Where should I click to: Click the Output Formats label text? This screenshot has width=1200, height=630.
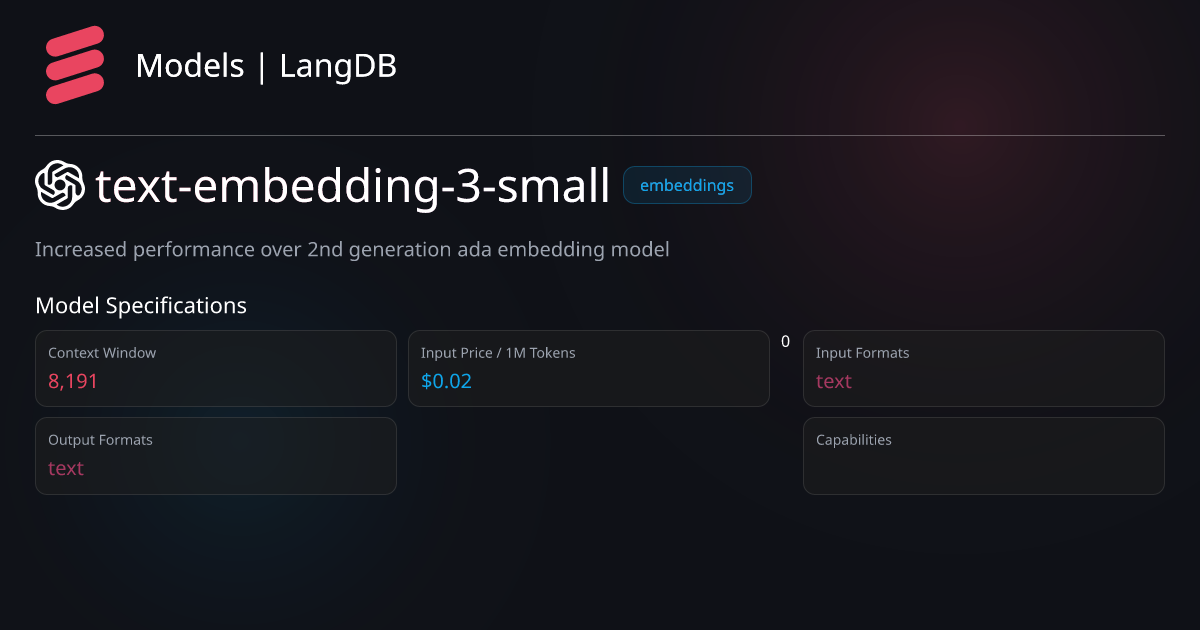coord(100,440)
